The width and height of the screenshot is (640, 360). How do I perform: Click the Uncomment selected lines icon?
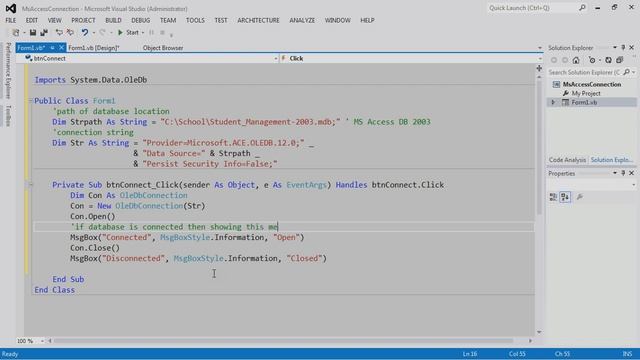pos(70,32)
